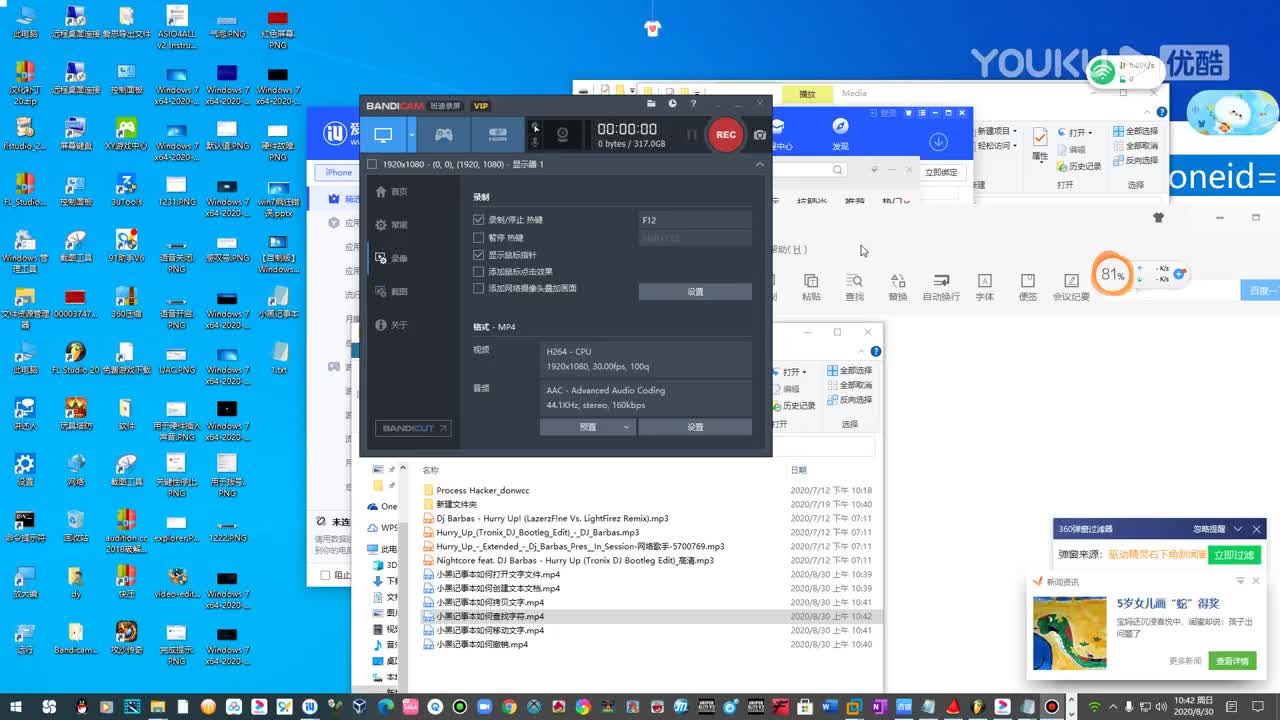The image size is (1280, 720).
Task: Open FL Studio 20 desktop icon
Action: (75, 358)
